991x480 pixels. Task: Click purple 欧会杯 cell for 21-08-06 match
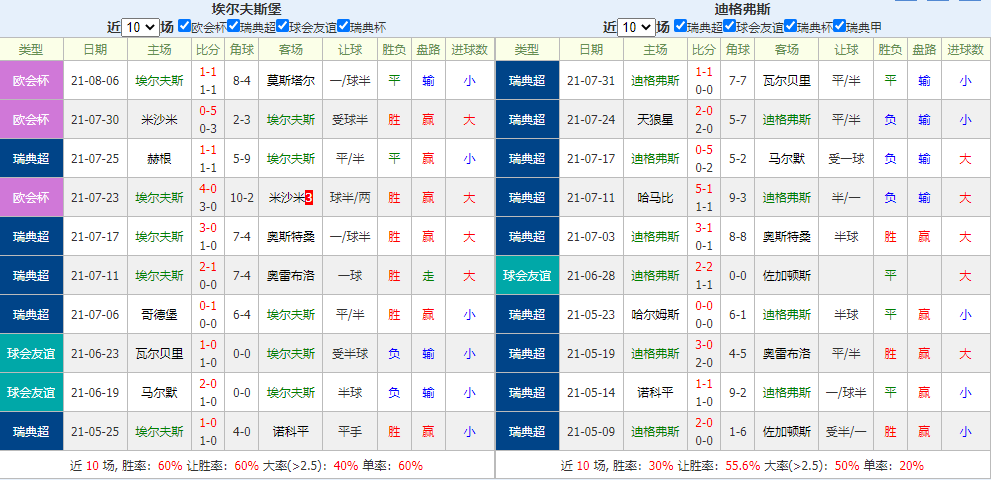point(31,81)
